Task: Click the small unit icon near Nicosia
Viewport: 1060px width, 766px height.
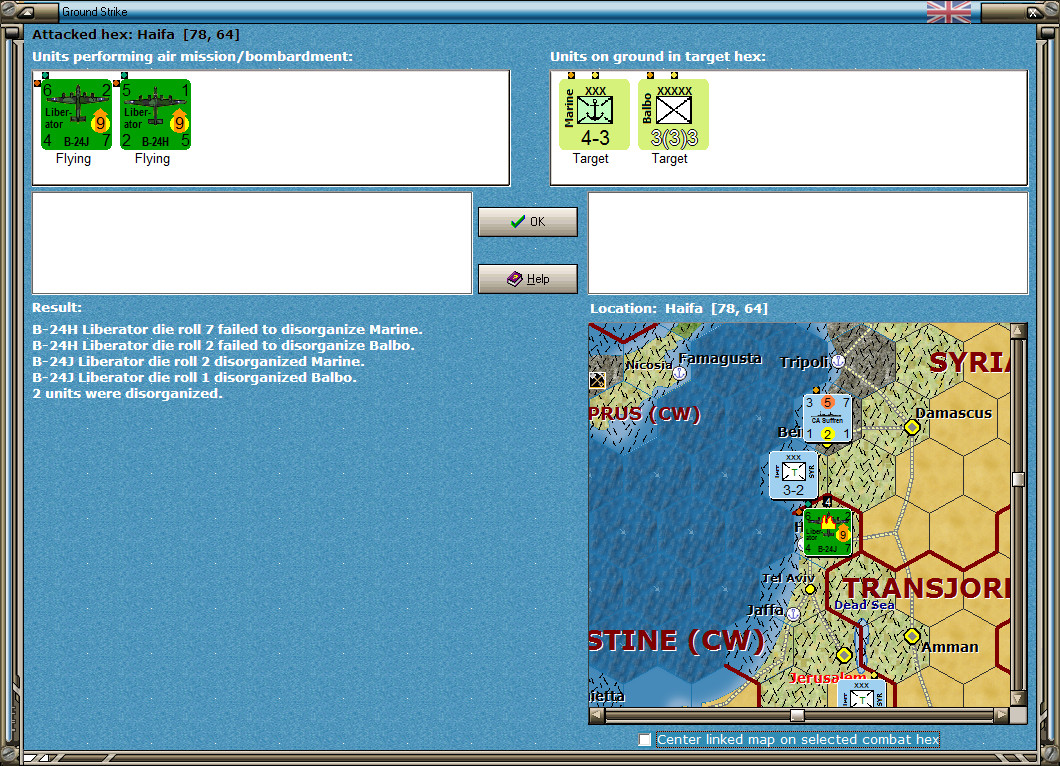Action: pos(598,380)
